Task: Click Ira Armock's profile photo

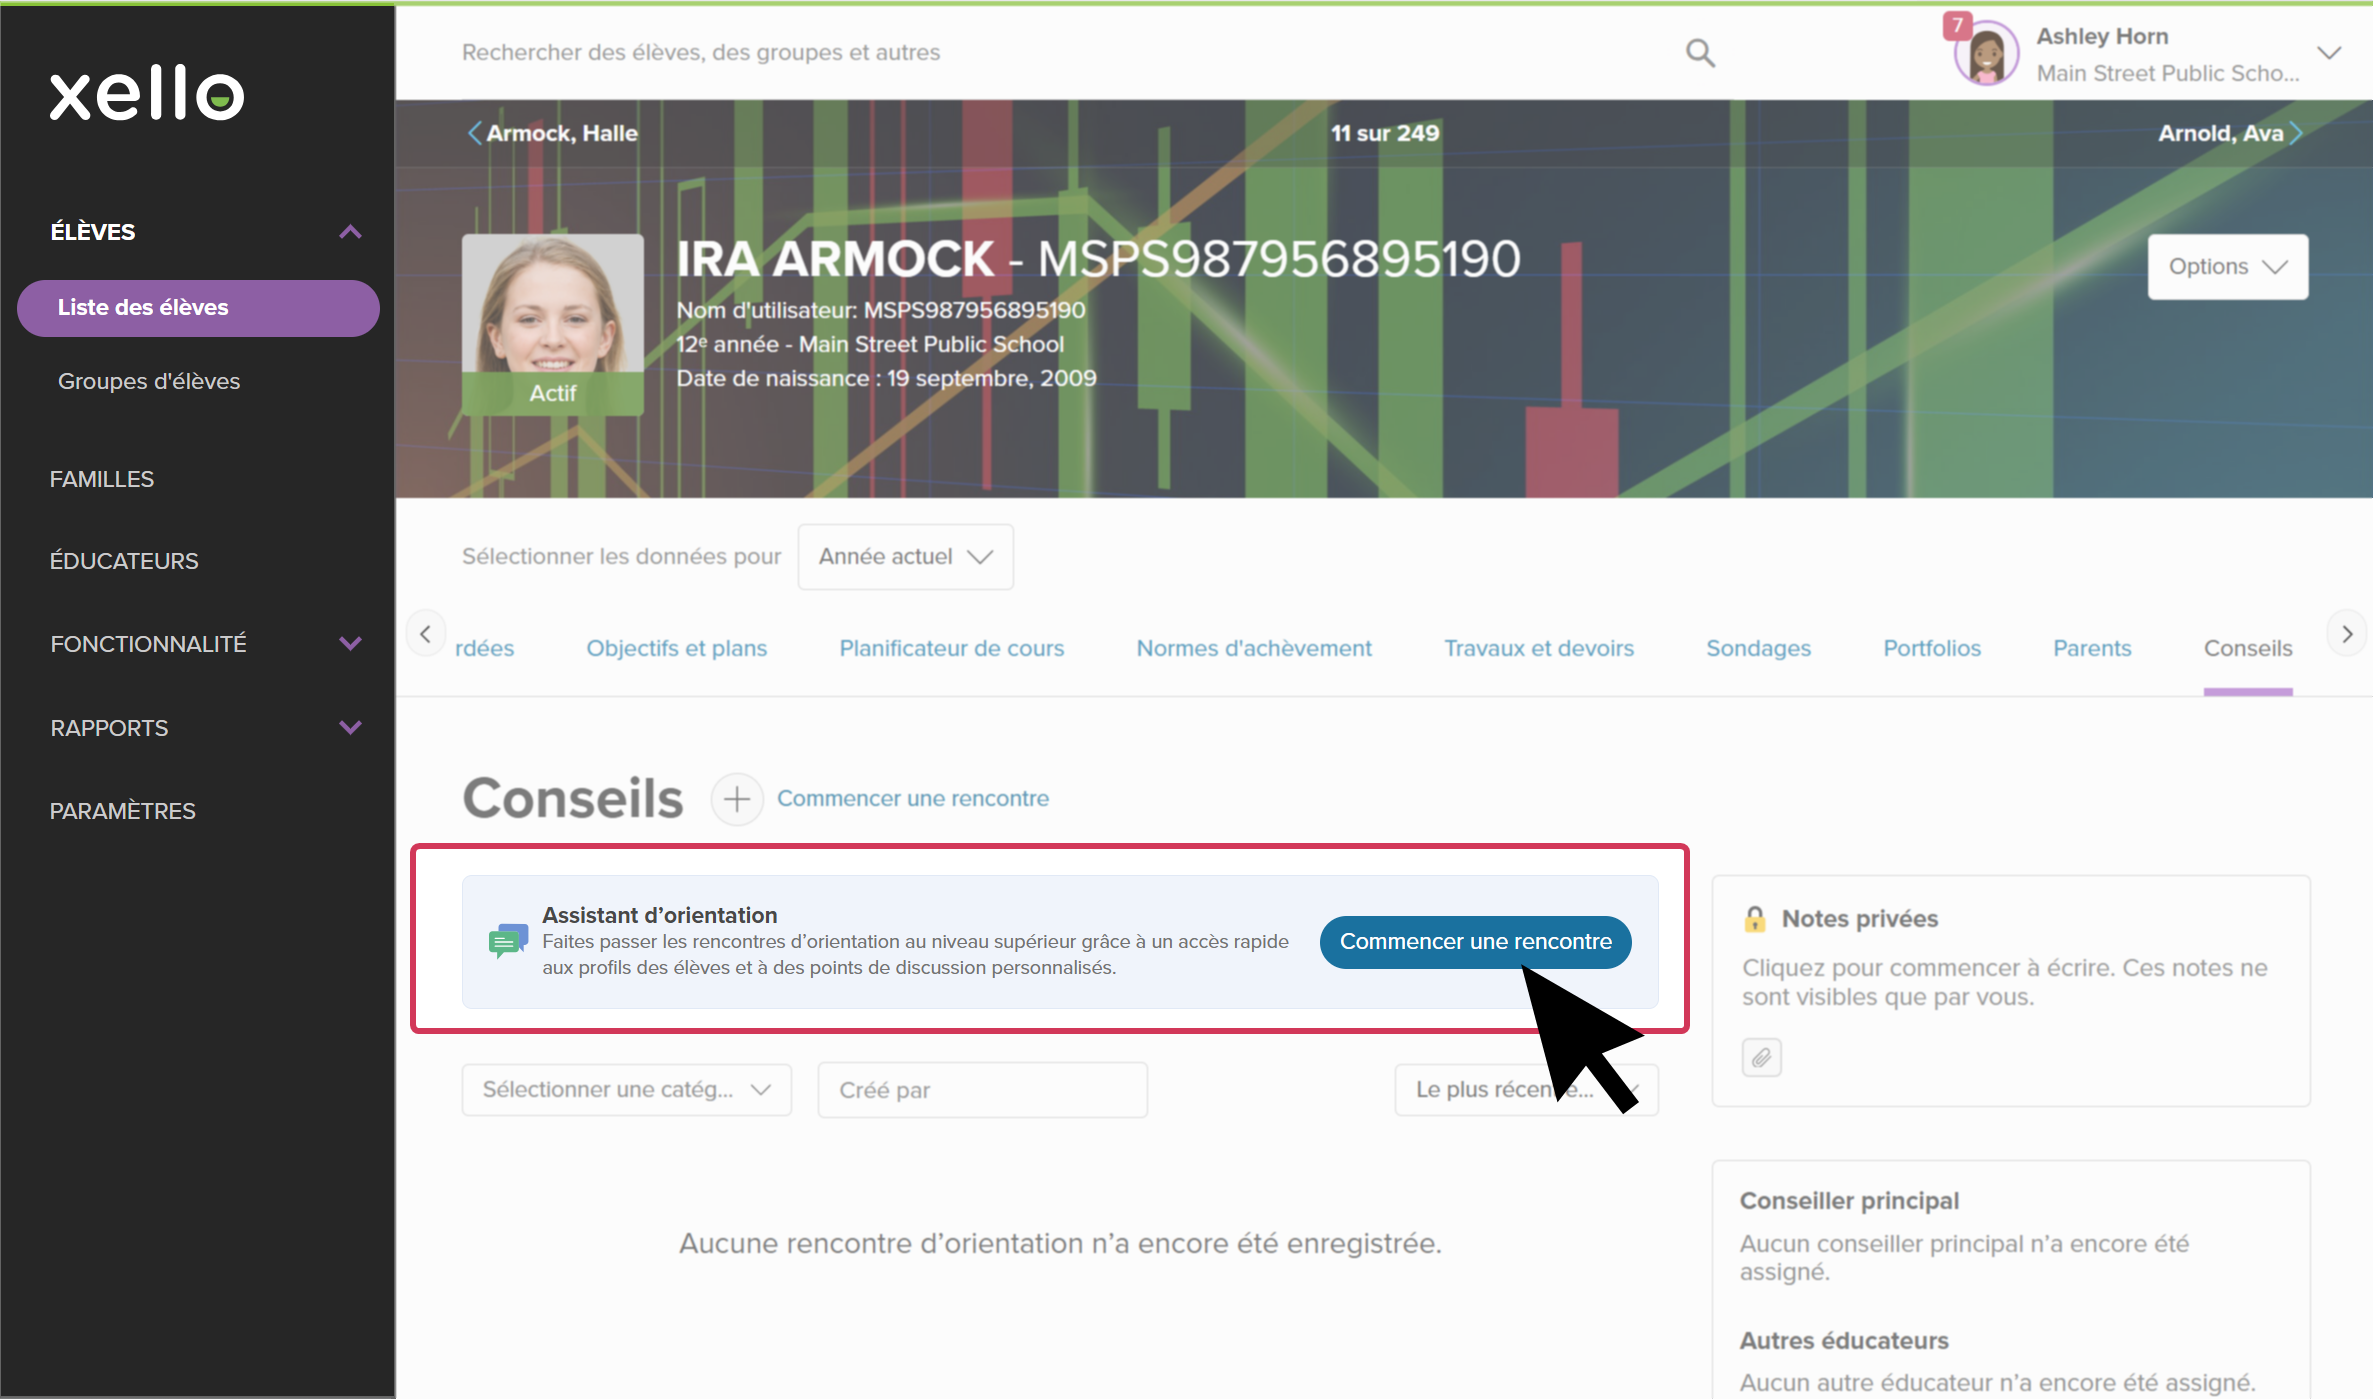Action: coord(552,324)
